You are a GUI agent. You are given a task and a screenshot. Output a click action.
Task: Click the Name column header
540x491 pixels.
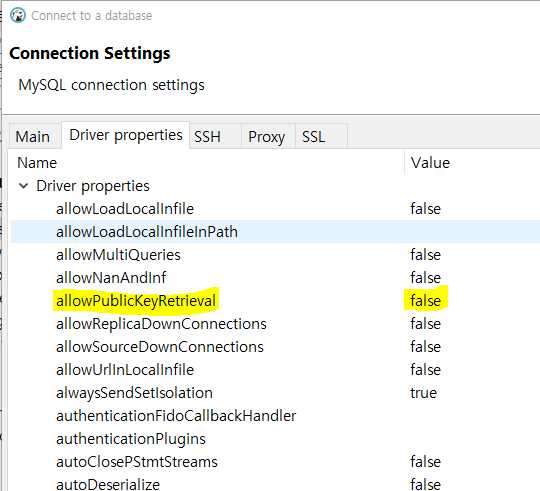click(37, 163)
